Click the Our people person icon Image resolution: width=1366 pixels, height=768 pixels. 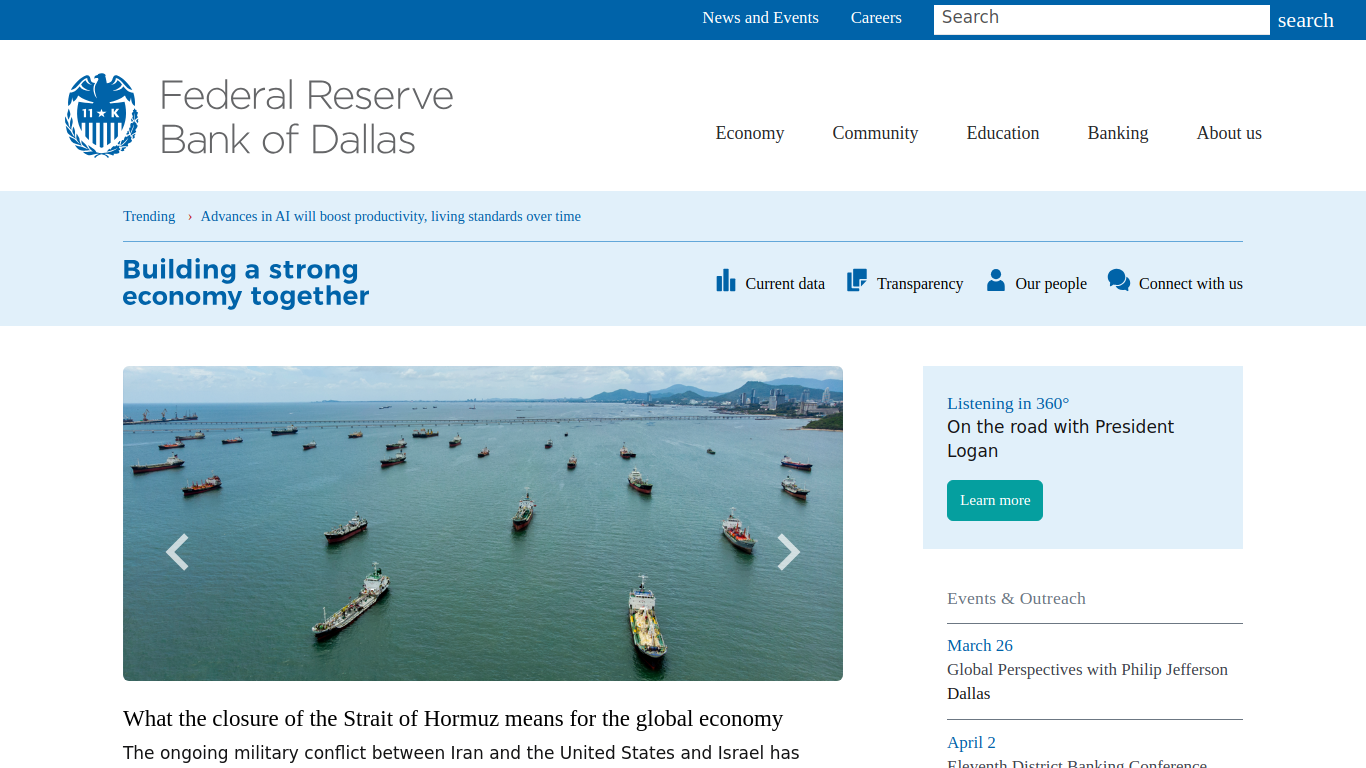pyautogui.click(x=995, y=280)
